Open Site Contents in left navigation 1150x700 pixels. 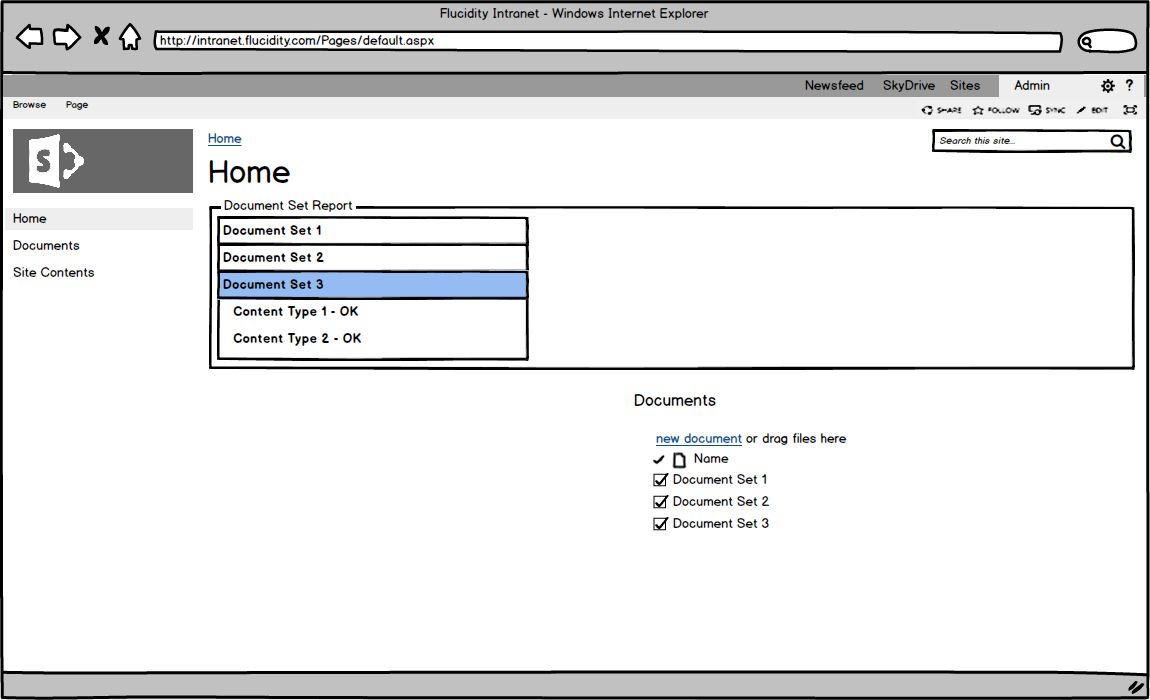coord(54,272)
